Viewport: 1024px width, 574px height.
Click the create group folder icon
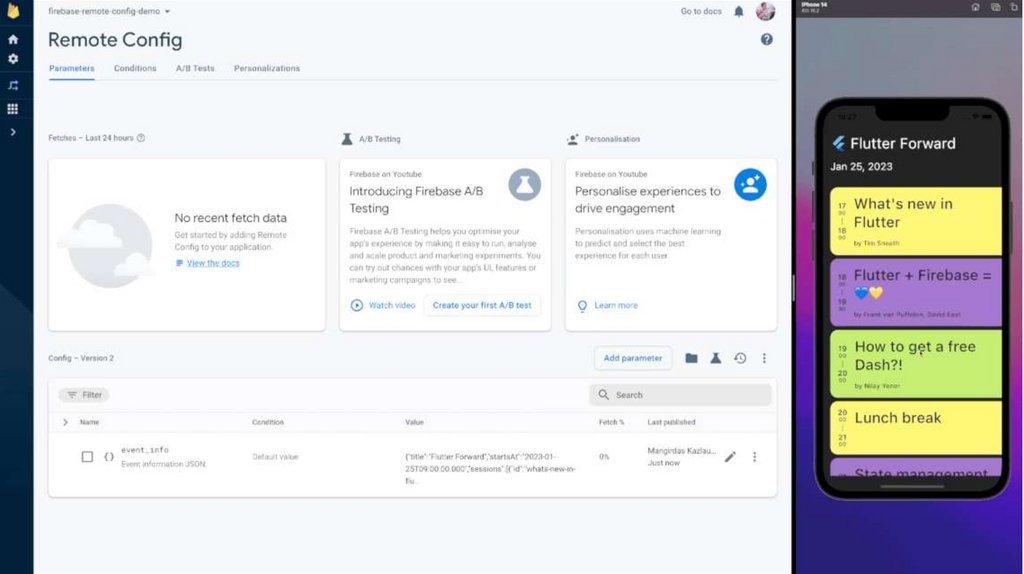tap(692, 358)
